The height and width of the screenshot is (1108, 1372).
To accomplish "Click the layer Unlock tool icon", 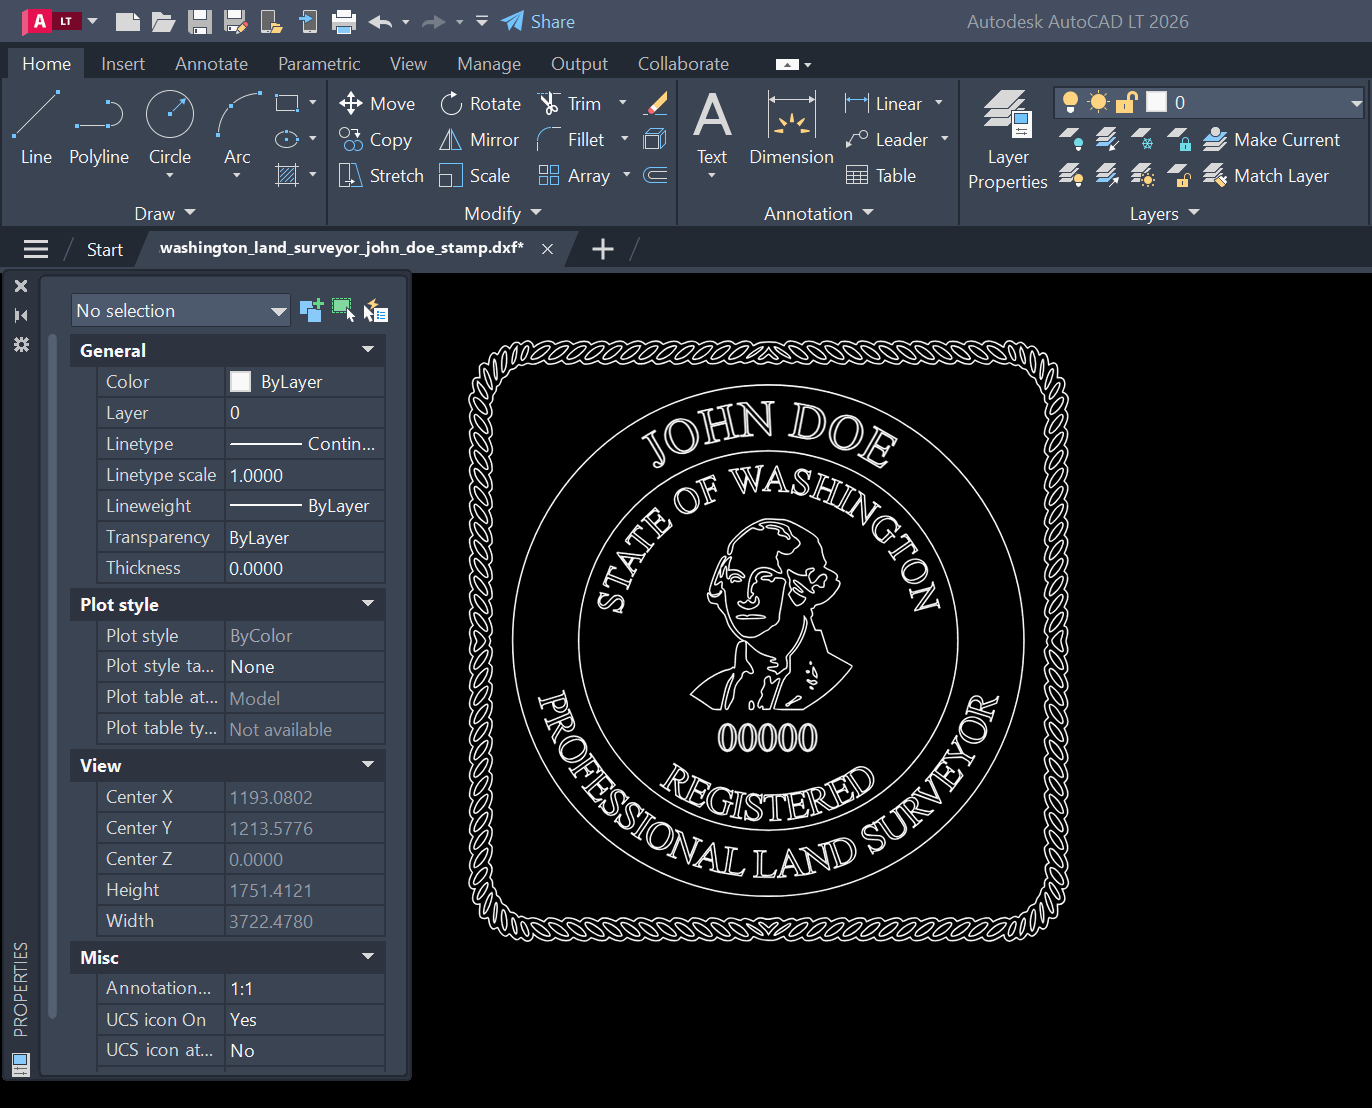I will point(1179,175).
